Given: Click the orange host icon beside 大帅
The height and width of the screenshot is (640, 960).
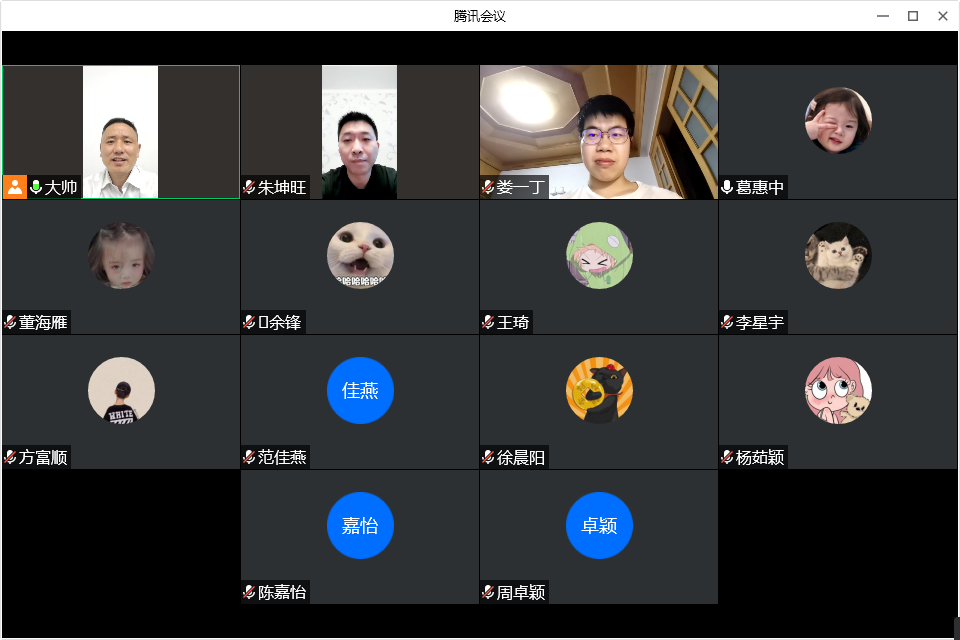Looking at the screenshot, I should pos(15,187).
